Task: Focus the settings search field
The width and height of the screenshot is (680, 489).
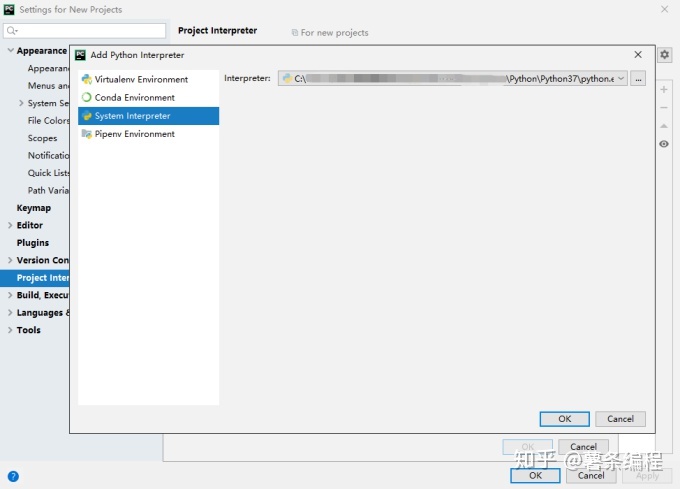Action: 85,30
